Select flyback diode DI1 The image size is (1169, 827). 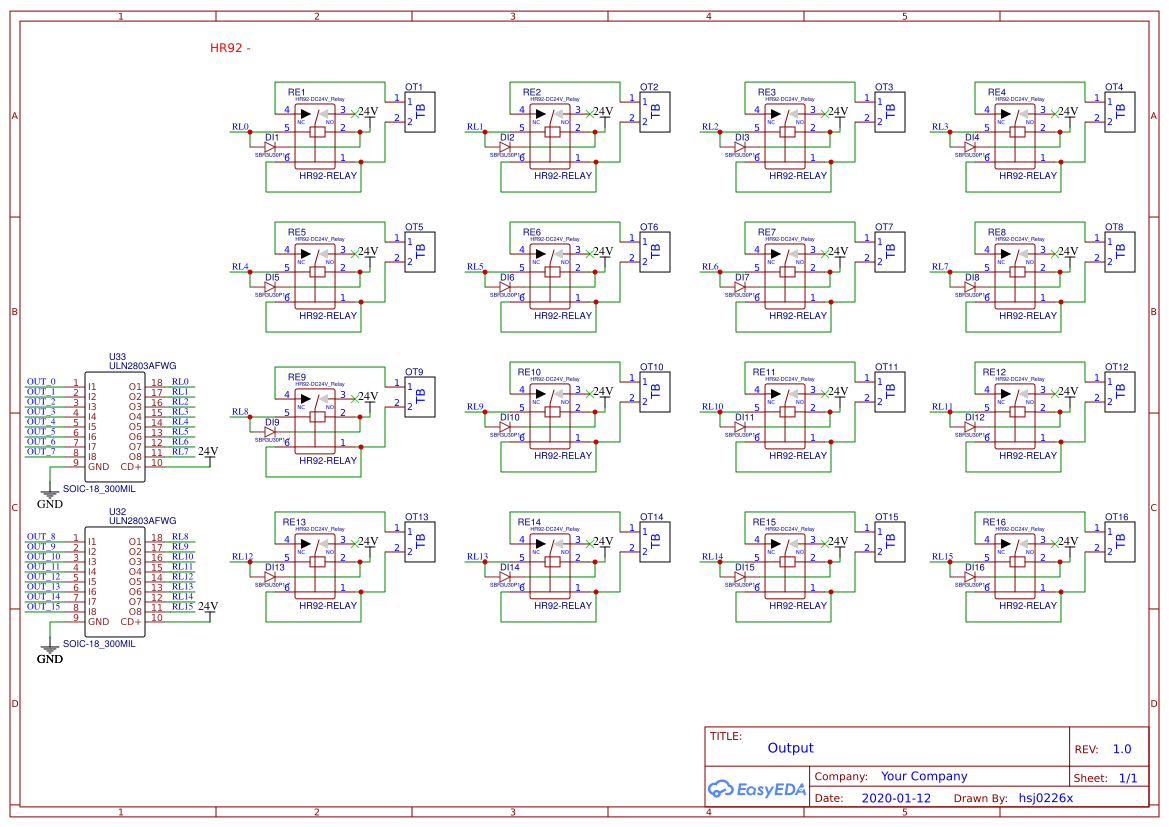click(x=270, y=146)
